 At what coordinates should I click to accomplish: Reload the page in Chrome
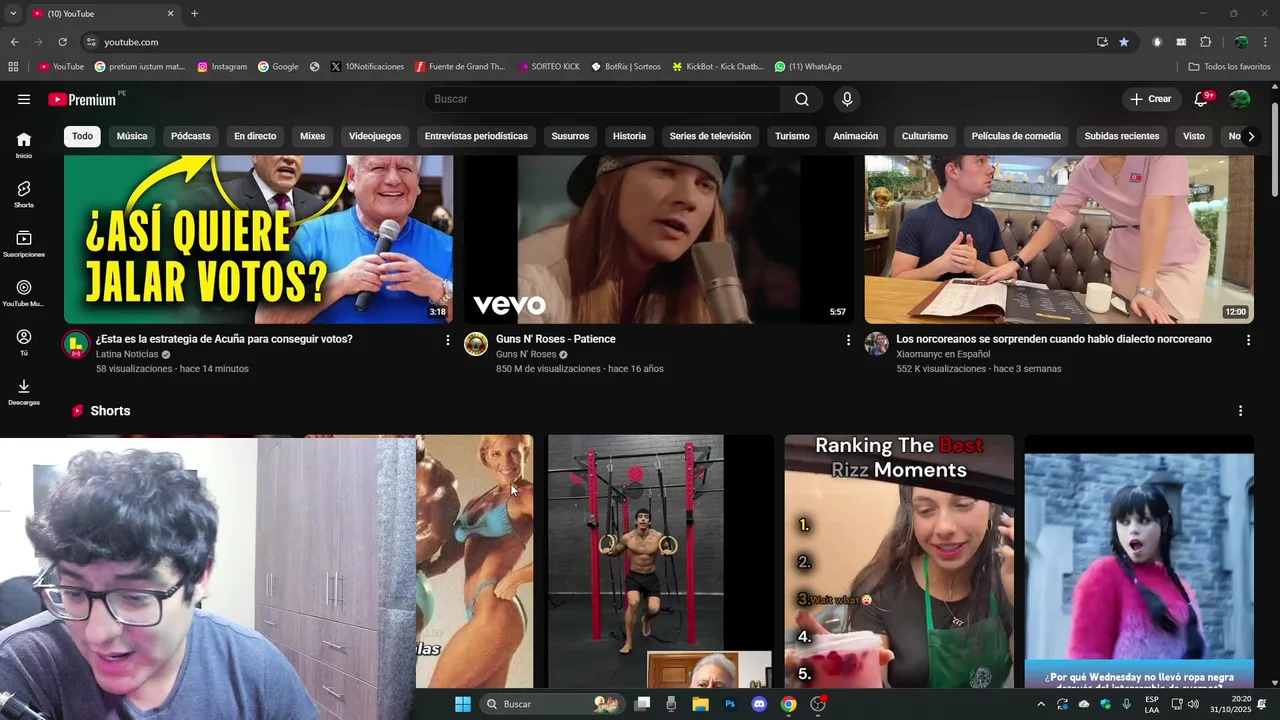[x=62, y=42]
